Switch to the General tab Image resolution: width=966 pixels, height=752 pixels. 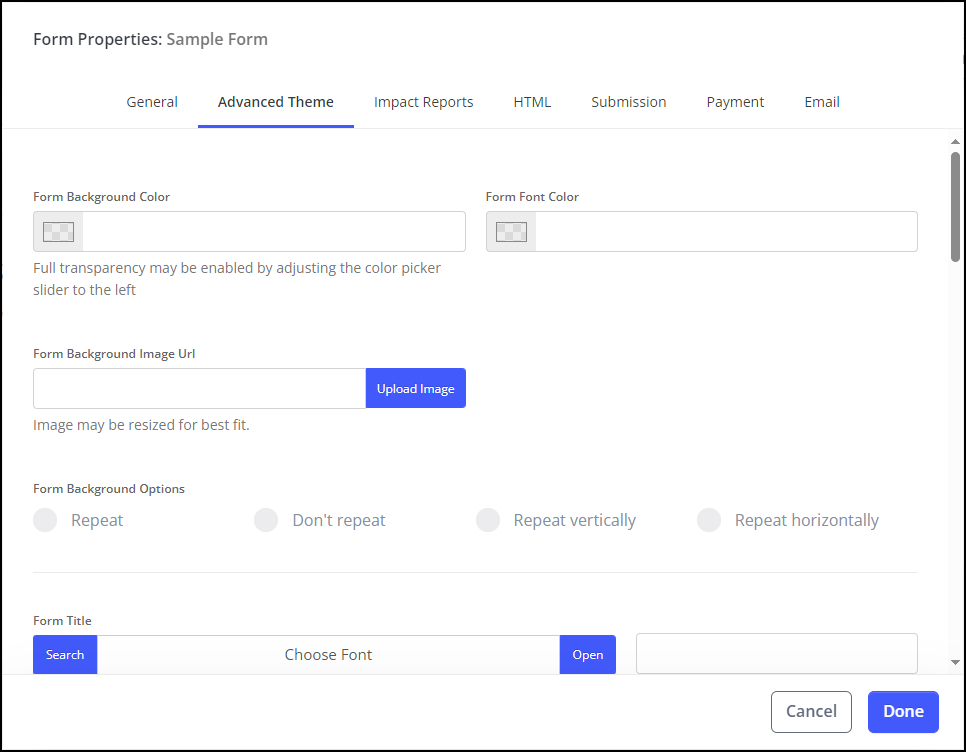point(152,102)
